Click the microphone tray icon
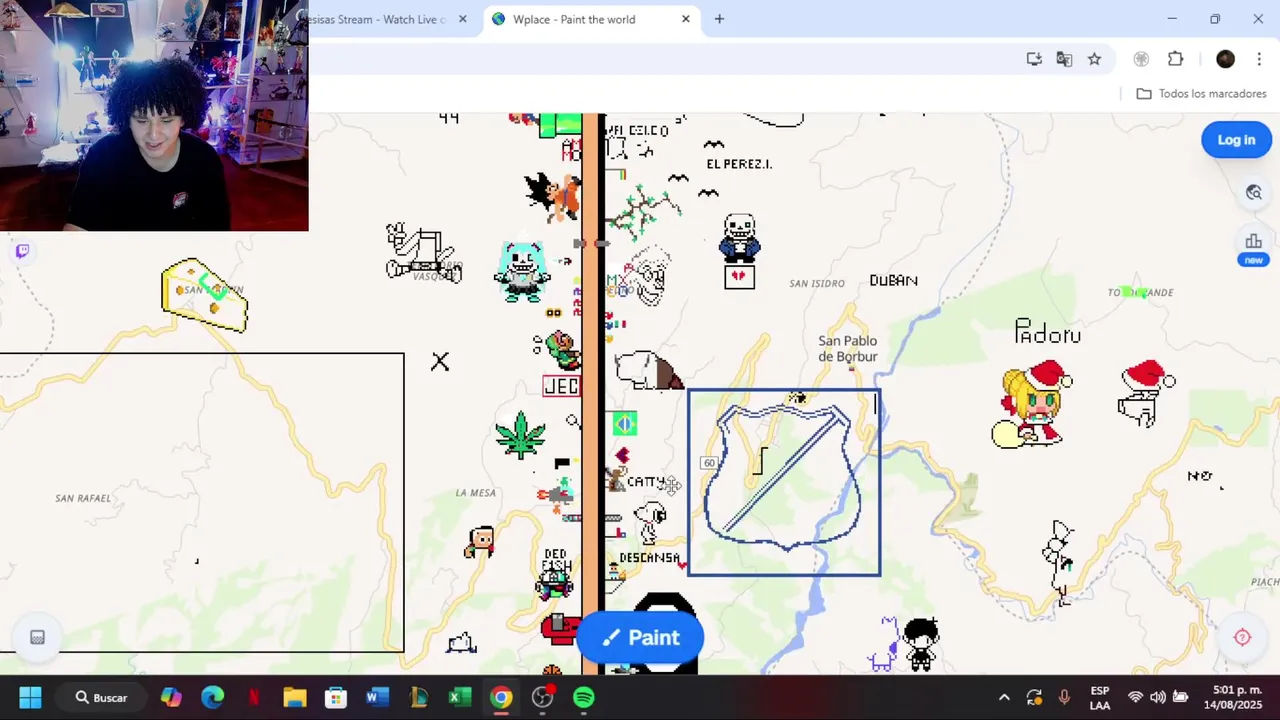1280x720 pixels. pyautogui.click(x=1064, y=697)
